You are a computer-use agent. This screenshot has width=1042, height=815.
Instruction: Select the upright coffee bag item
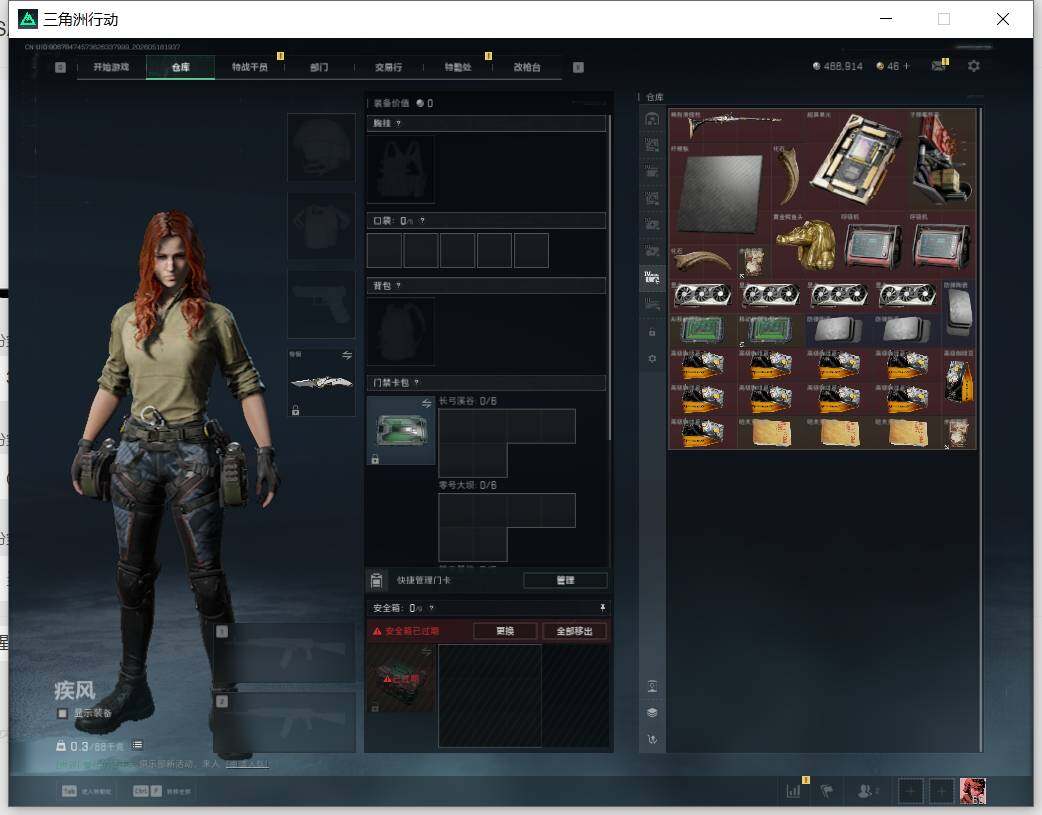pyautogui.click(x=959, y=381)
